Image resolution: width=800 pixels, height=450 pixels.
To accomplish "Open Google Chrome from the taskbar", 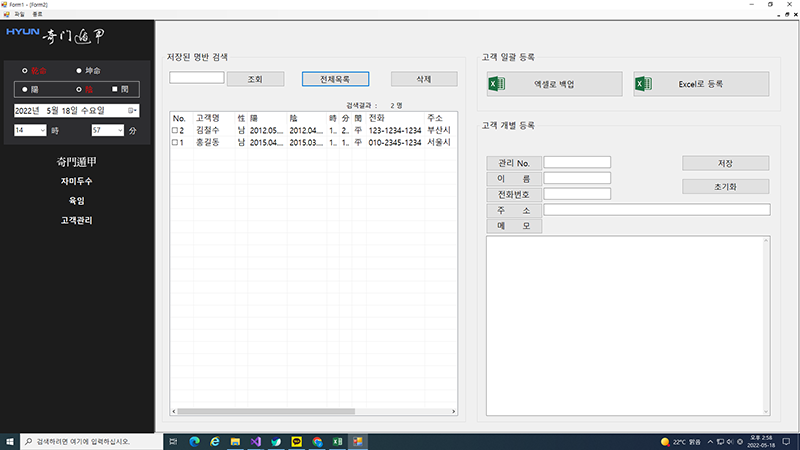I will pos(317,441).
